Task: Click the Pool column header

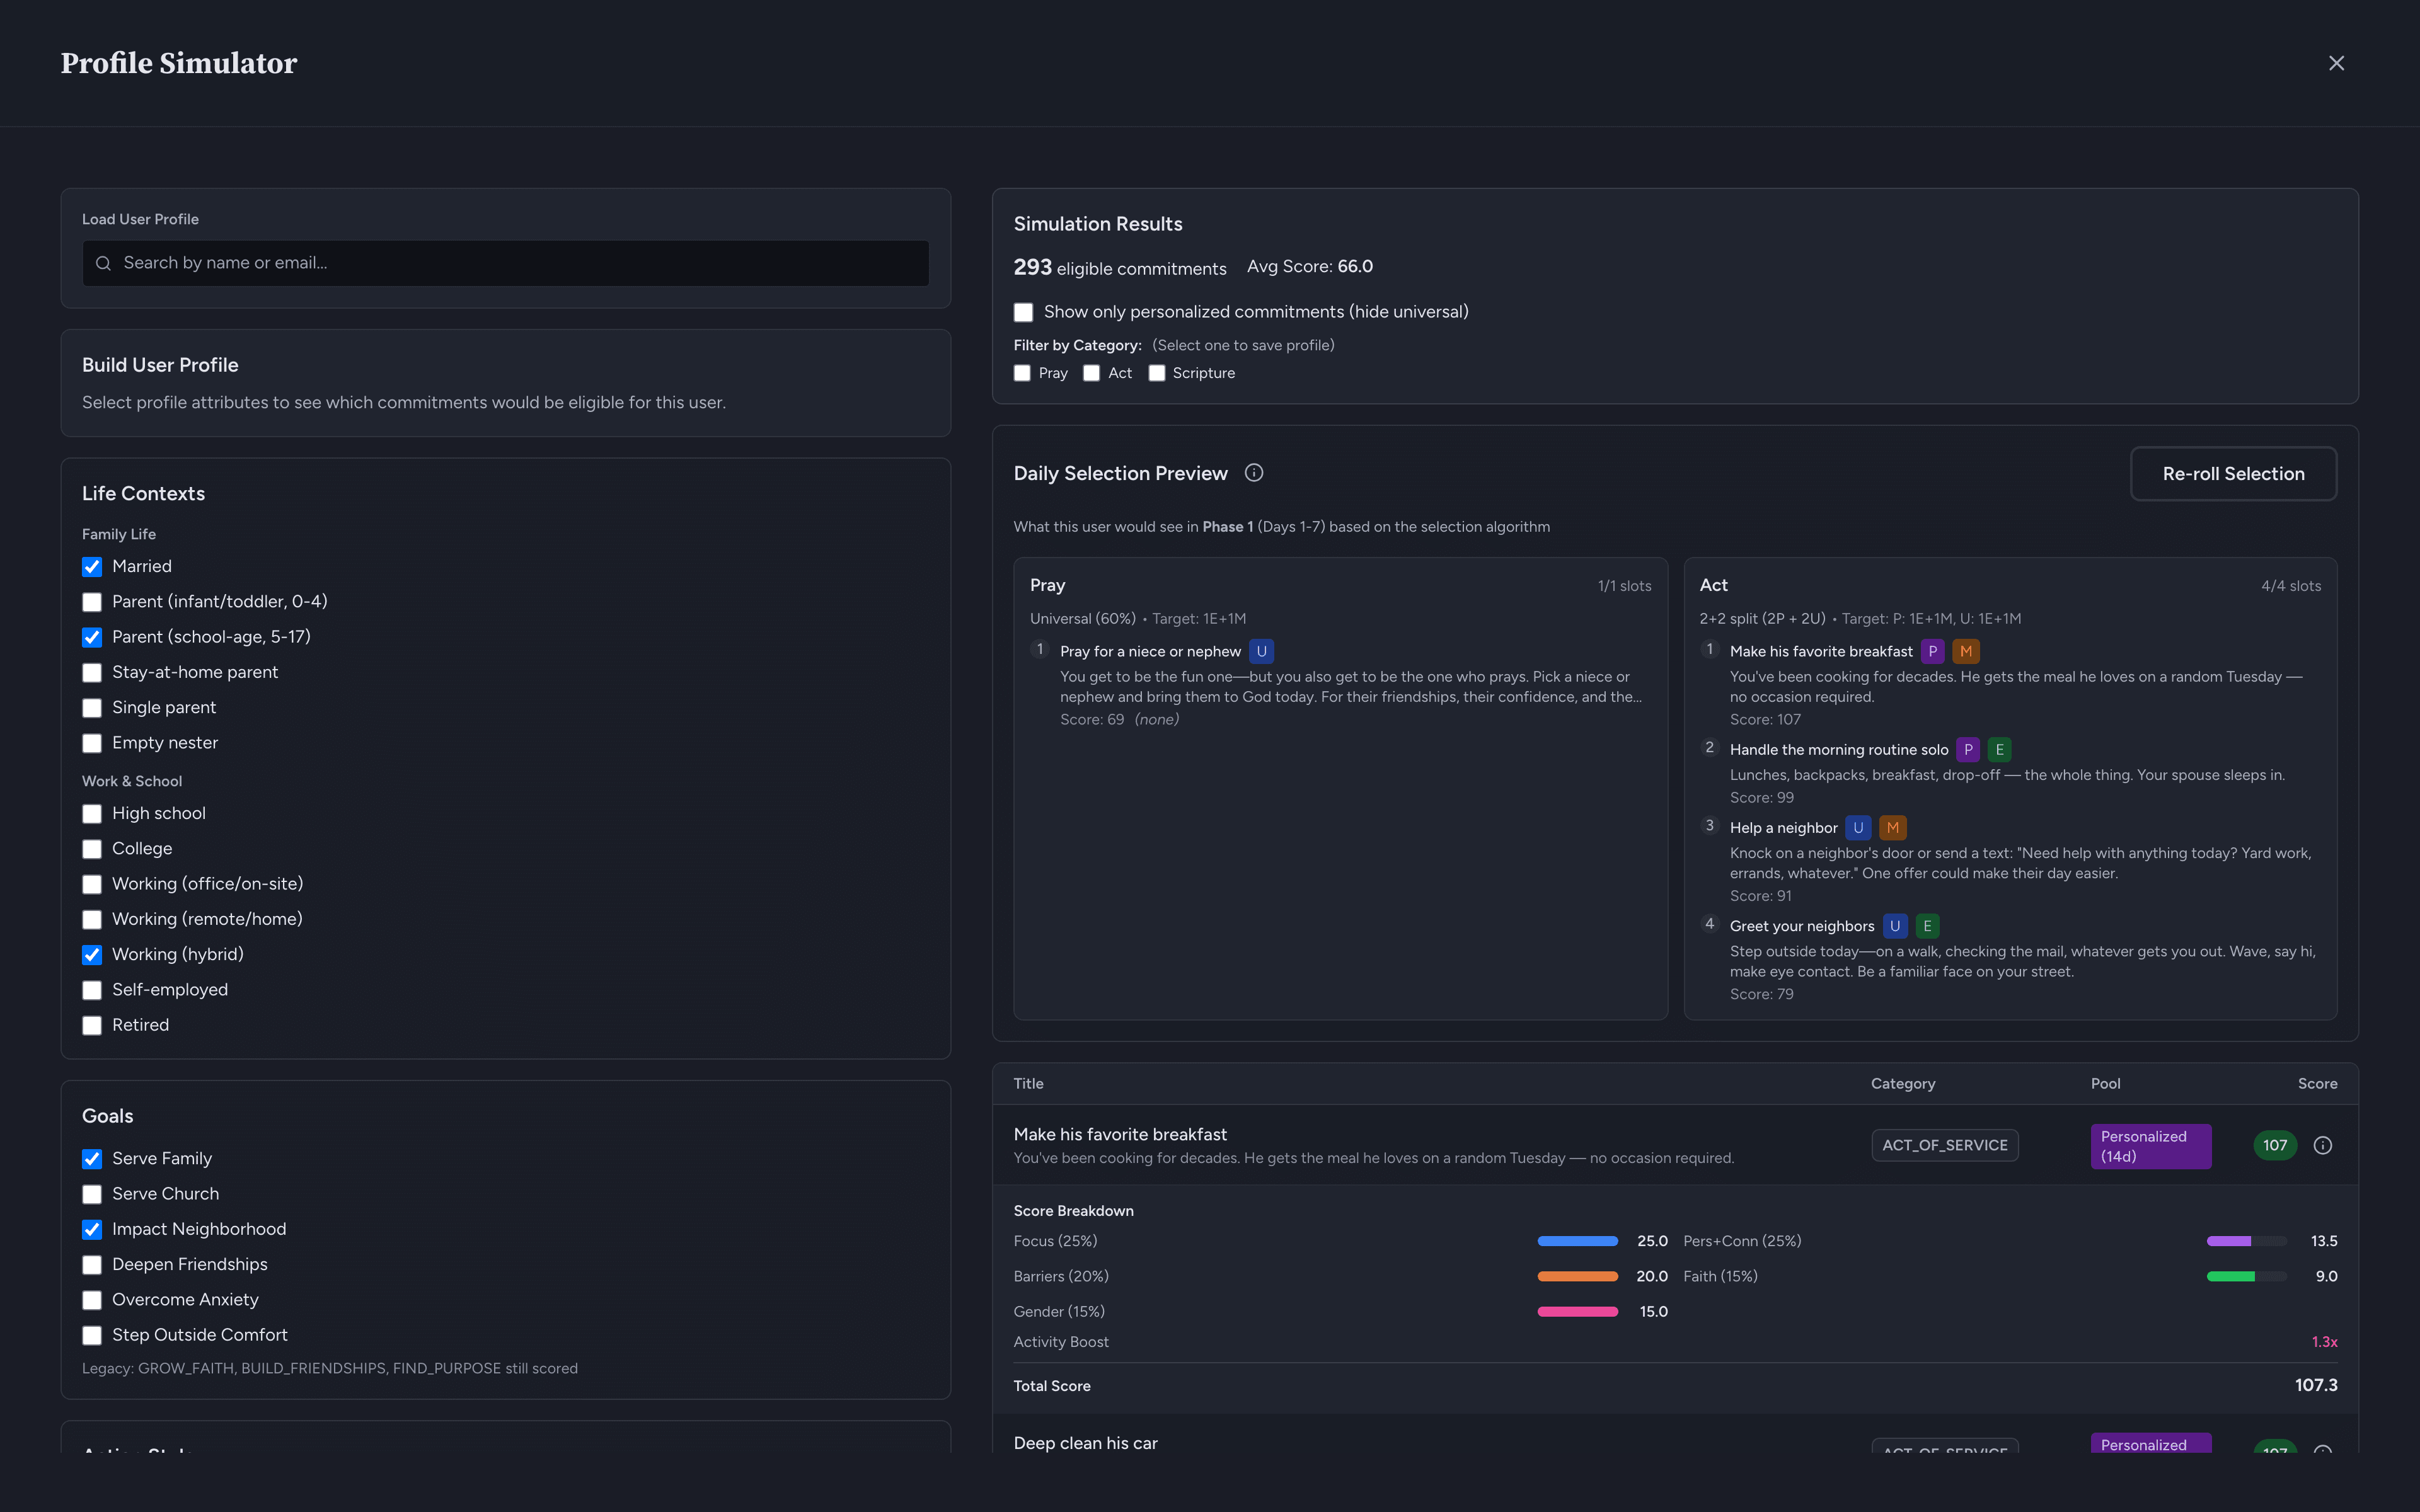Action: 2105,1083
